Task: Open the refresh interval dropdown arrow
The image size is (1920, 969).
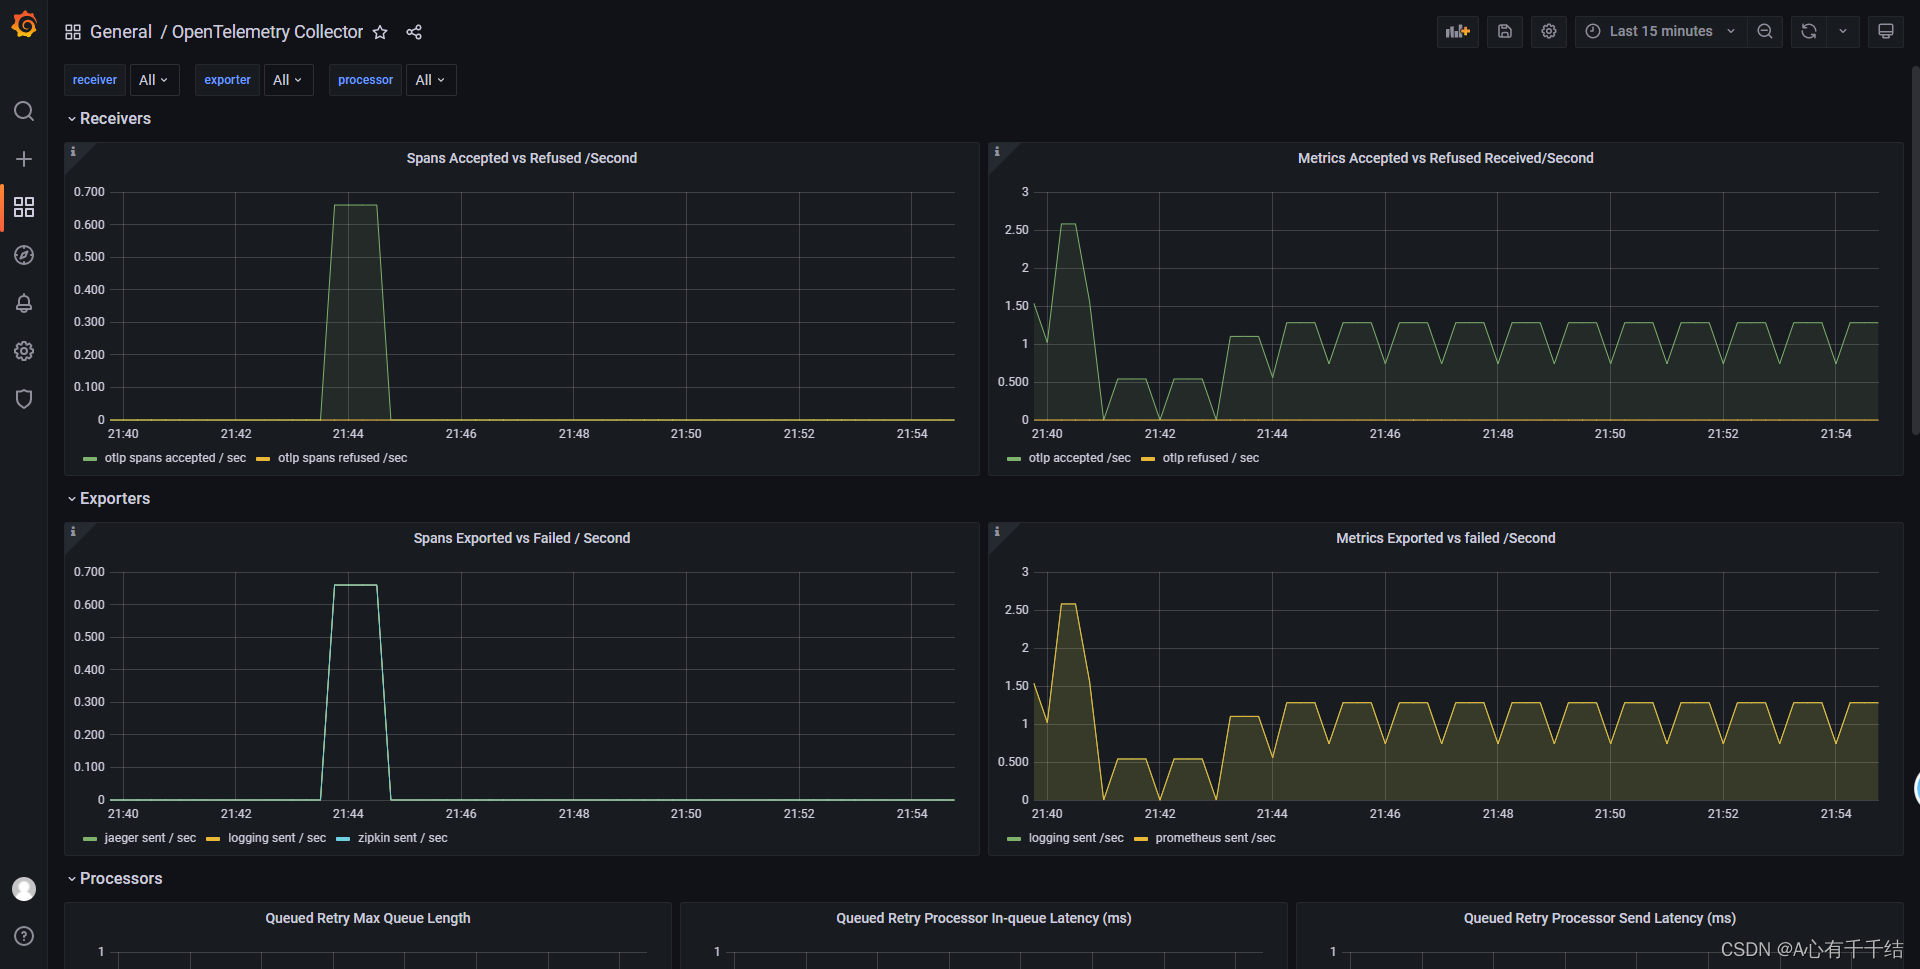Action: click(1843, 32)
